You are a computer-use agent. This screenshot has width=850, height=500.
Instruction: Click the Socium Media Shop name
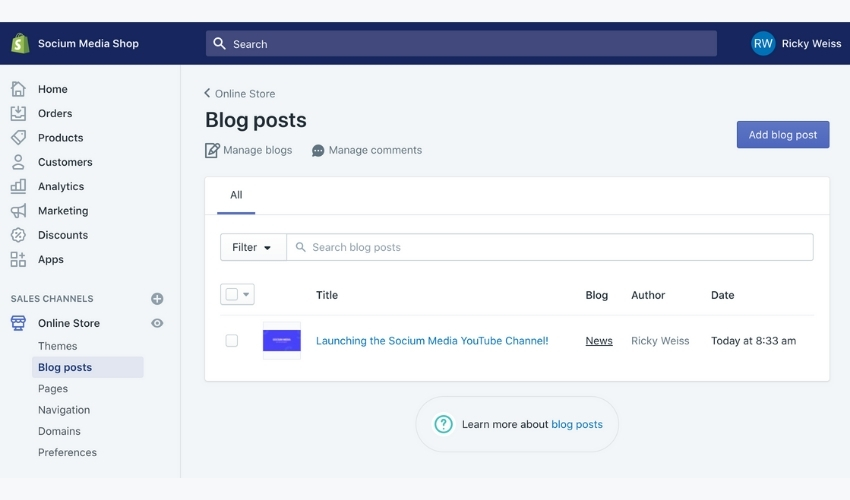pyautogui.click(x=88, y=43)
